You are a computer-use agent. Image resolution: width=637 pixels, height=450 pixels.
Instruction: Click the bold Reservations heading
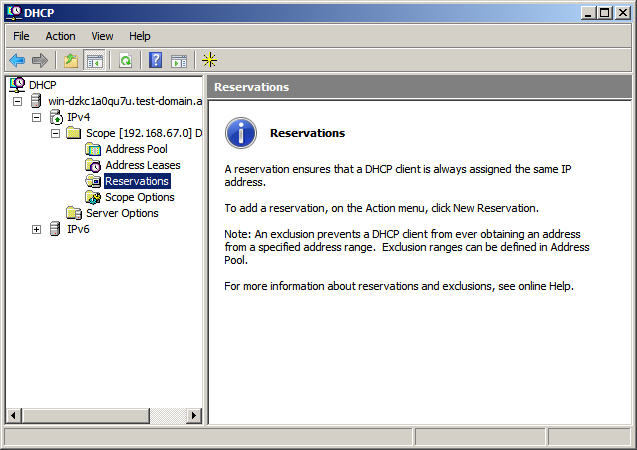tap(308, 133)
